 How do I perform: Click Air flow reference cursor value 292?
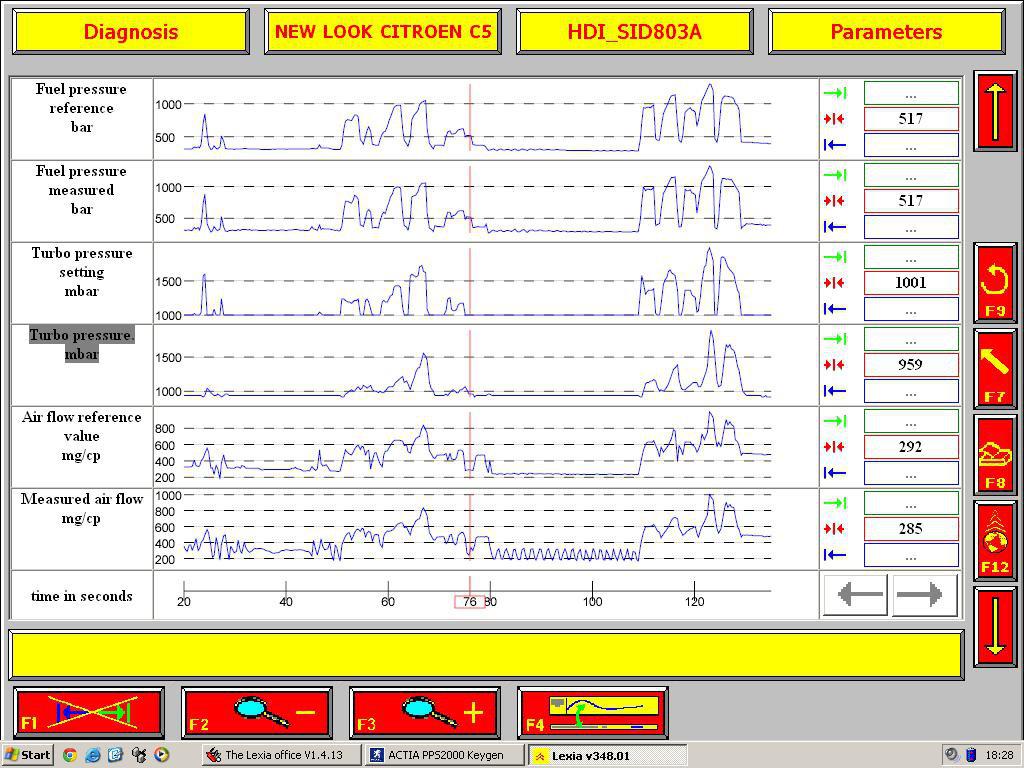point(911,447)
